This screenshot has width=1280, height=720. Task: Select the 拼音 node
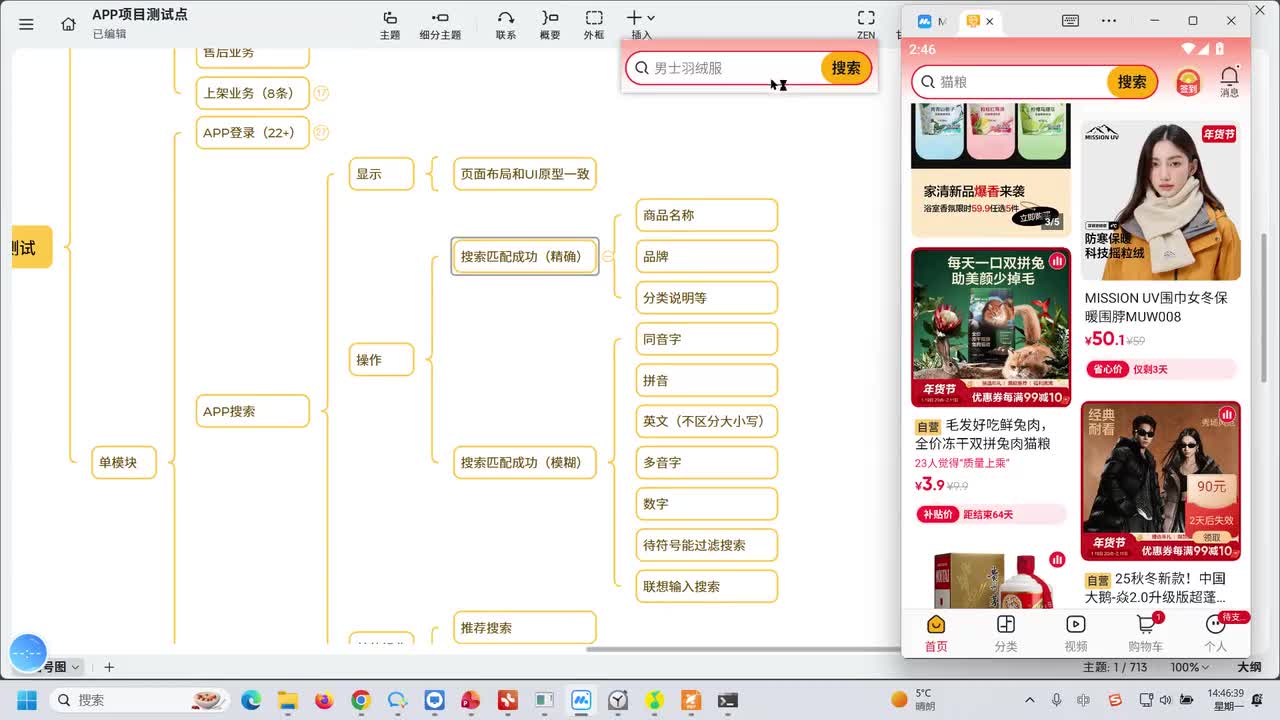pos(707,380)
